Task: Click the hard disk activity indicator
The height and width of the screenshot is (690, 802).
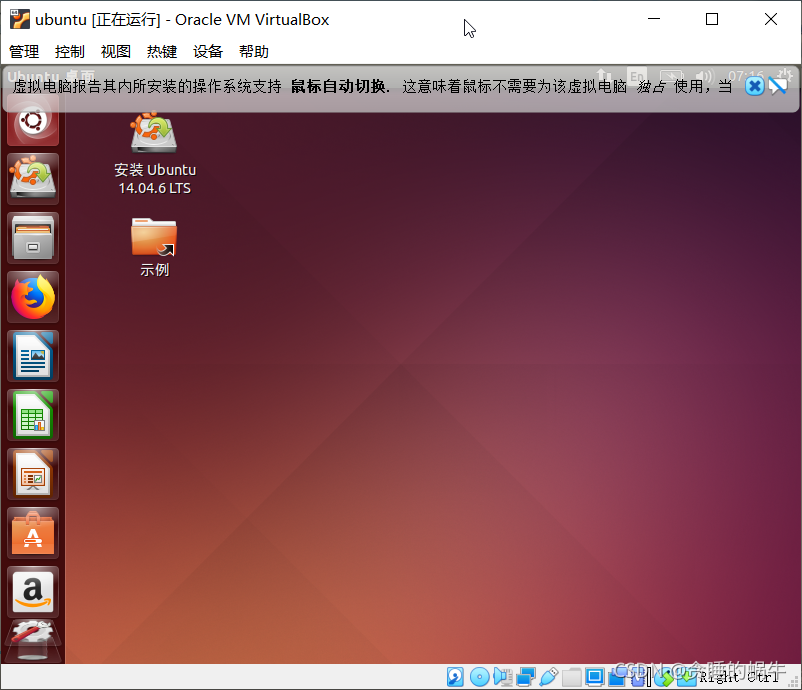Action: [455, 677]
